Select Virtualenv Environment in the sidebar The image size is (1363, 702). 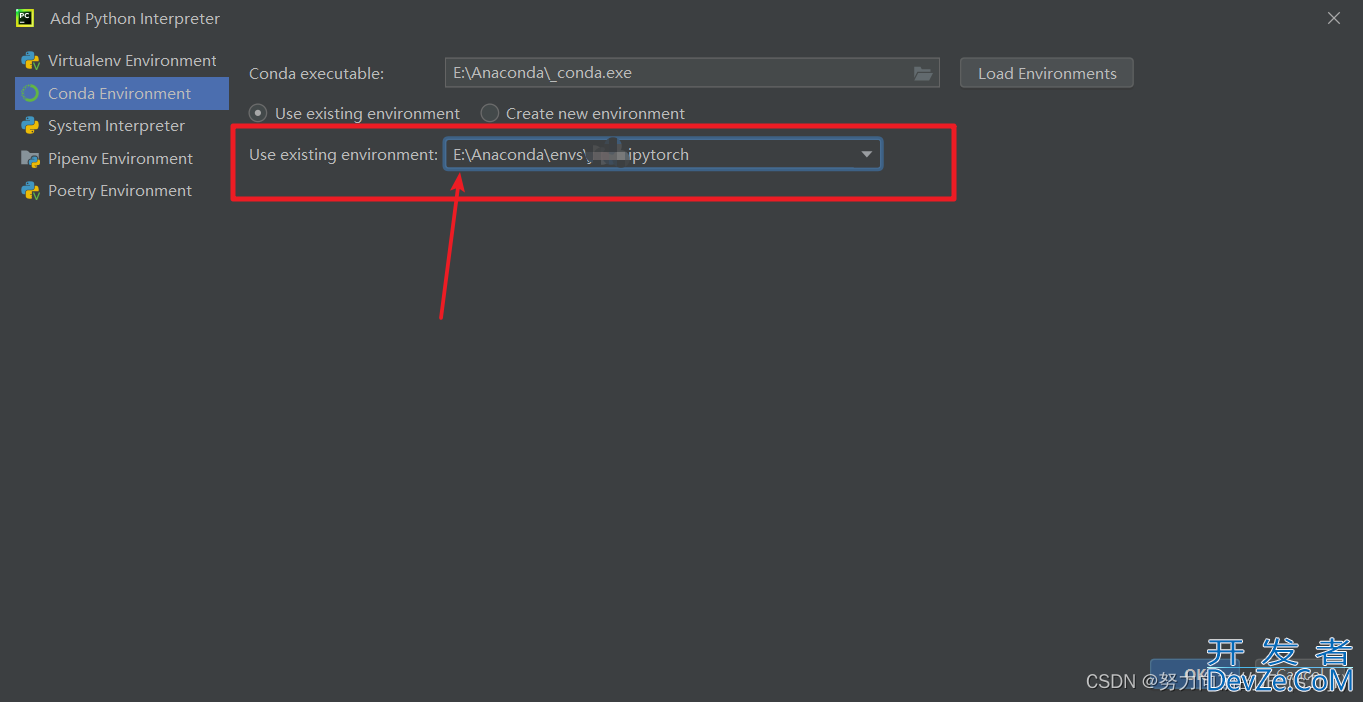122,61
